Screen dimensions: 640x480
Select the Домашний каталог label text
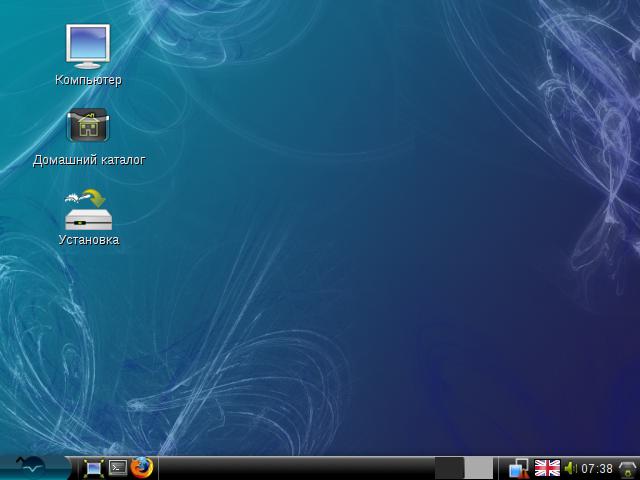(x=89, y=160)
